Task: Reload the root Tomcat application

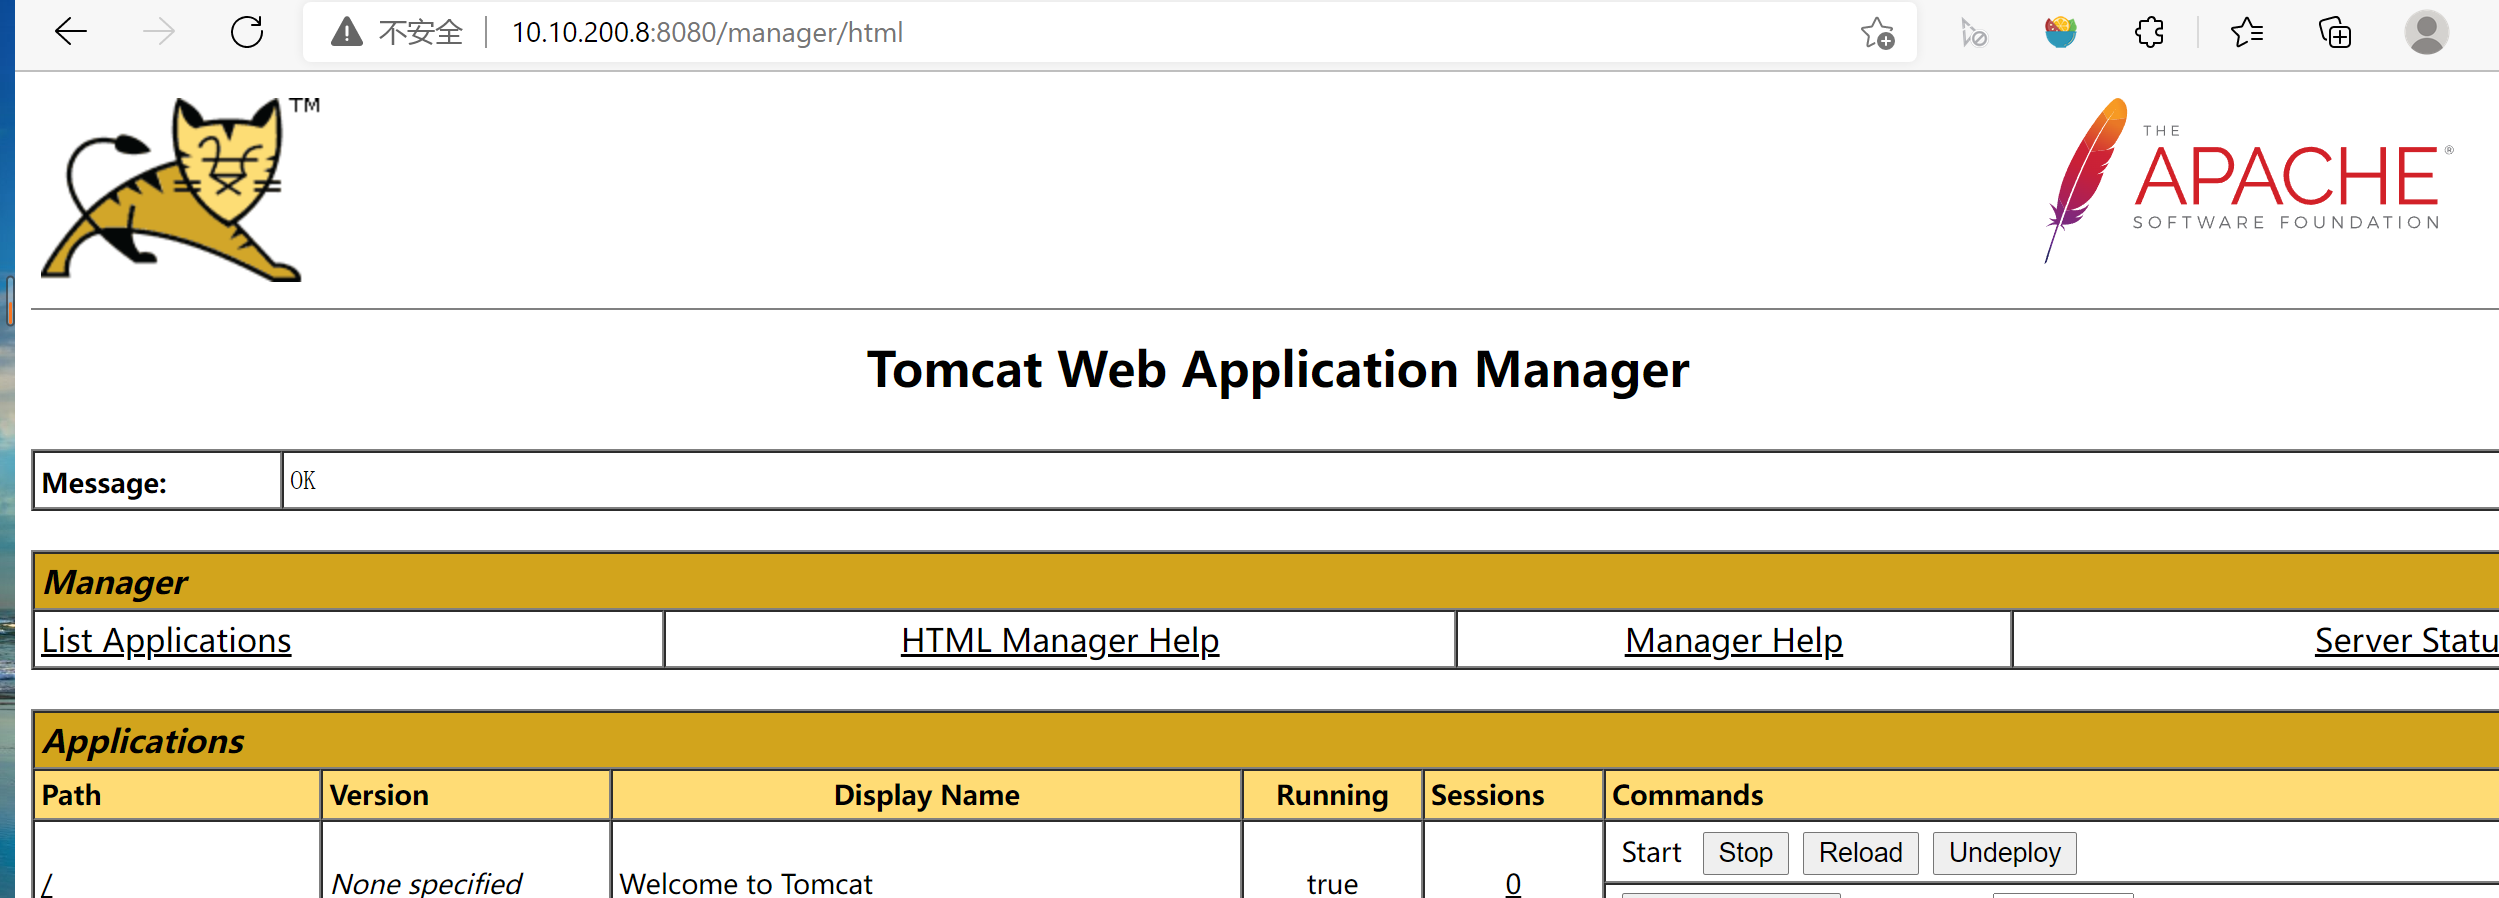Action: [x=1860, y=853]
